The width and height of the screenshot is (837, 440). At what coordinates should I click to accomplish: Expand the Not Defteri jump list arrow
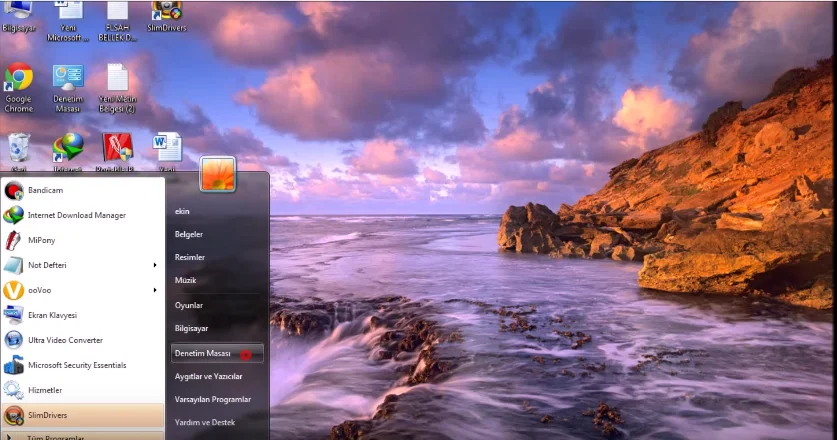coord(155,265)
